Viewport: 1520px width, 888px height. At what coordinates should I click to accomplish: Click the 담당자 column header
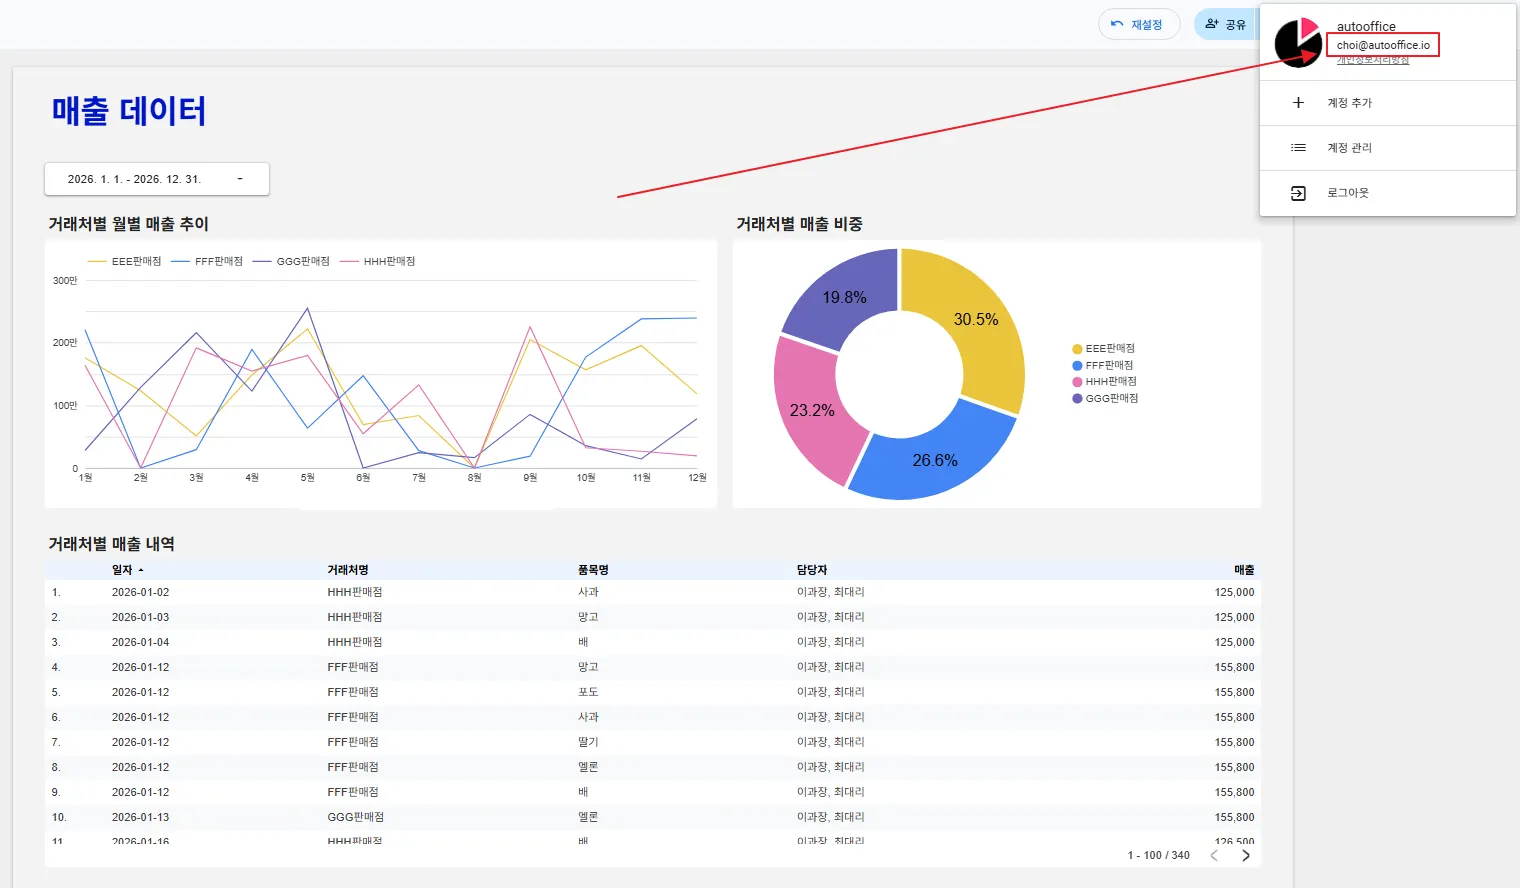click(812, 570)
